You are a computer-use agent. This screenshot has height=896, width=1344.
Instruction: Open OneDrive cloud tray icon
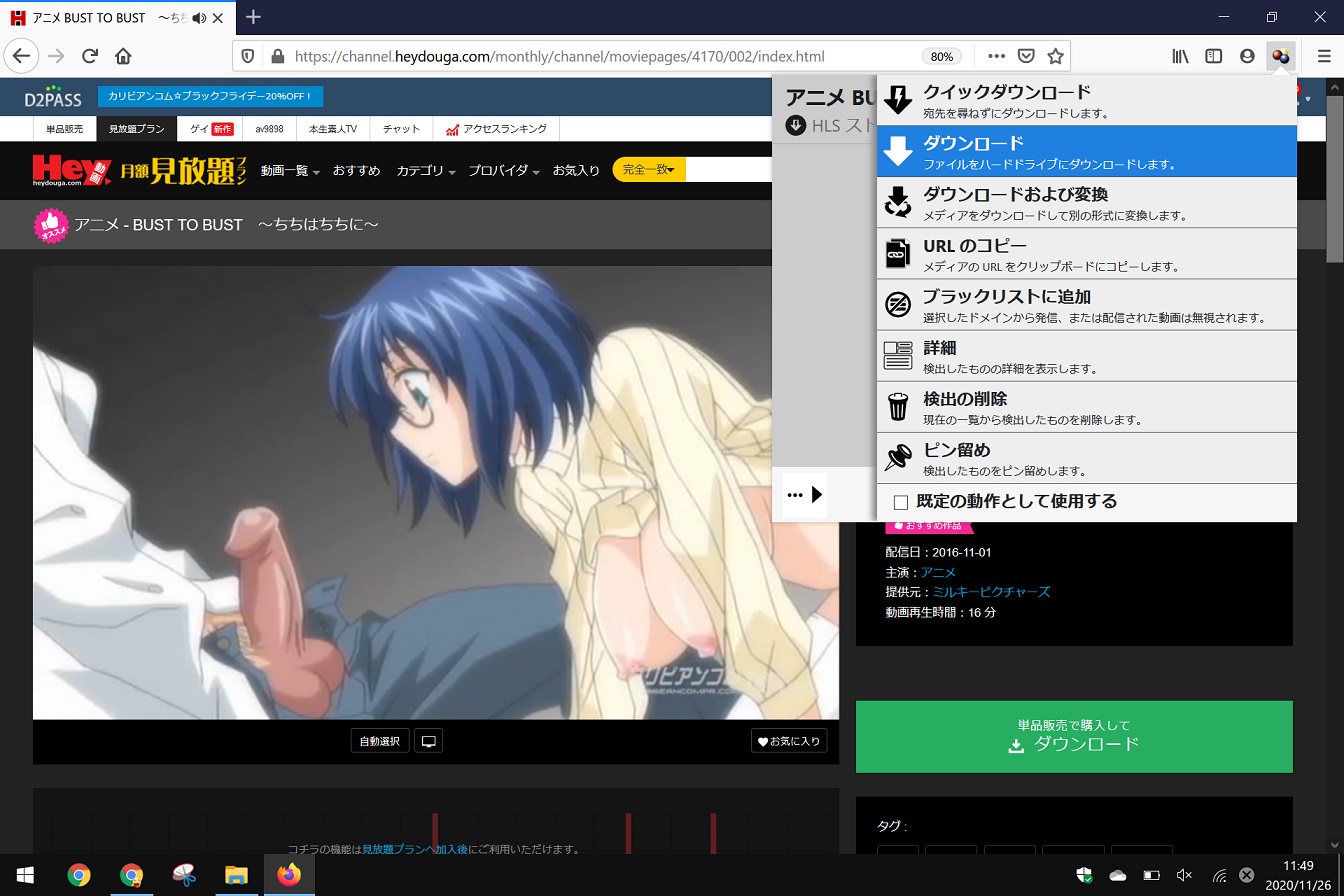pyautogui.click(x=1117, y=876)
